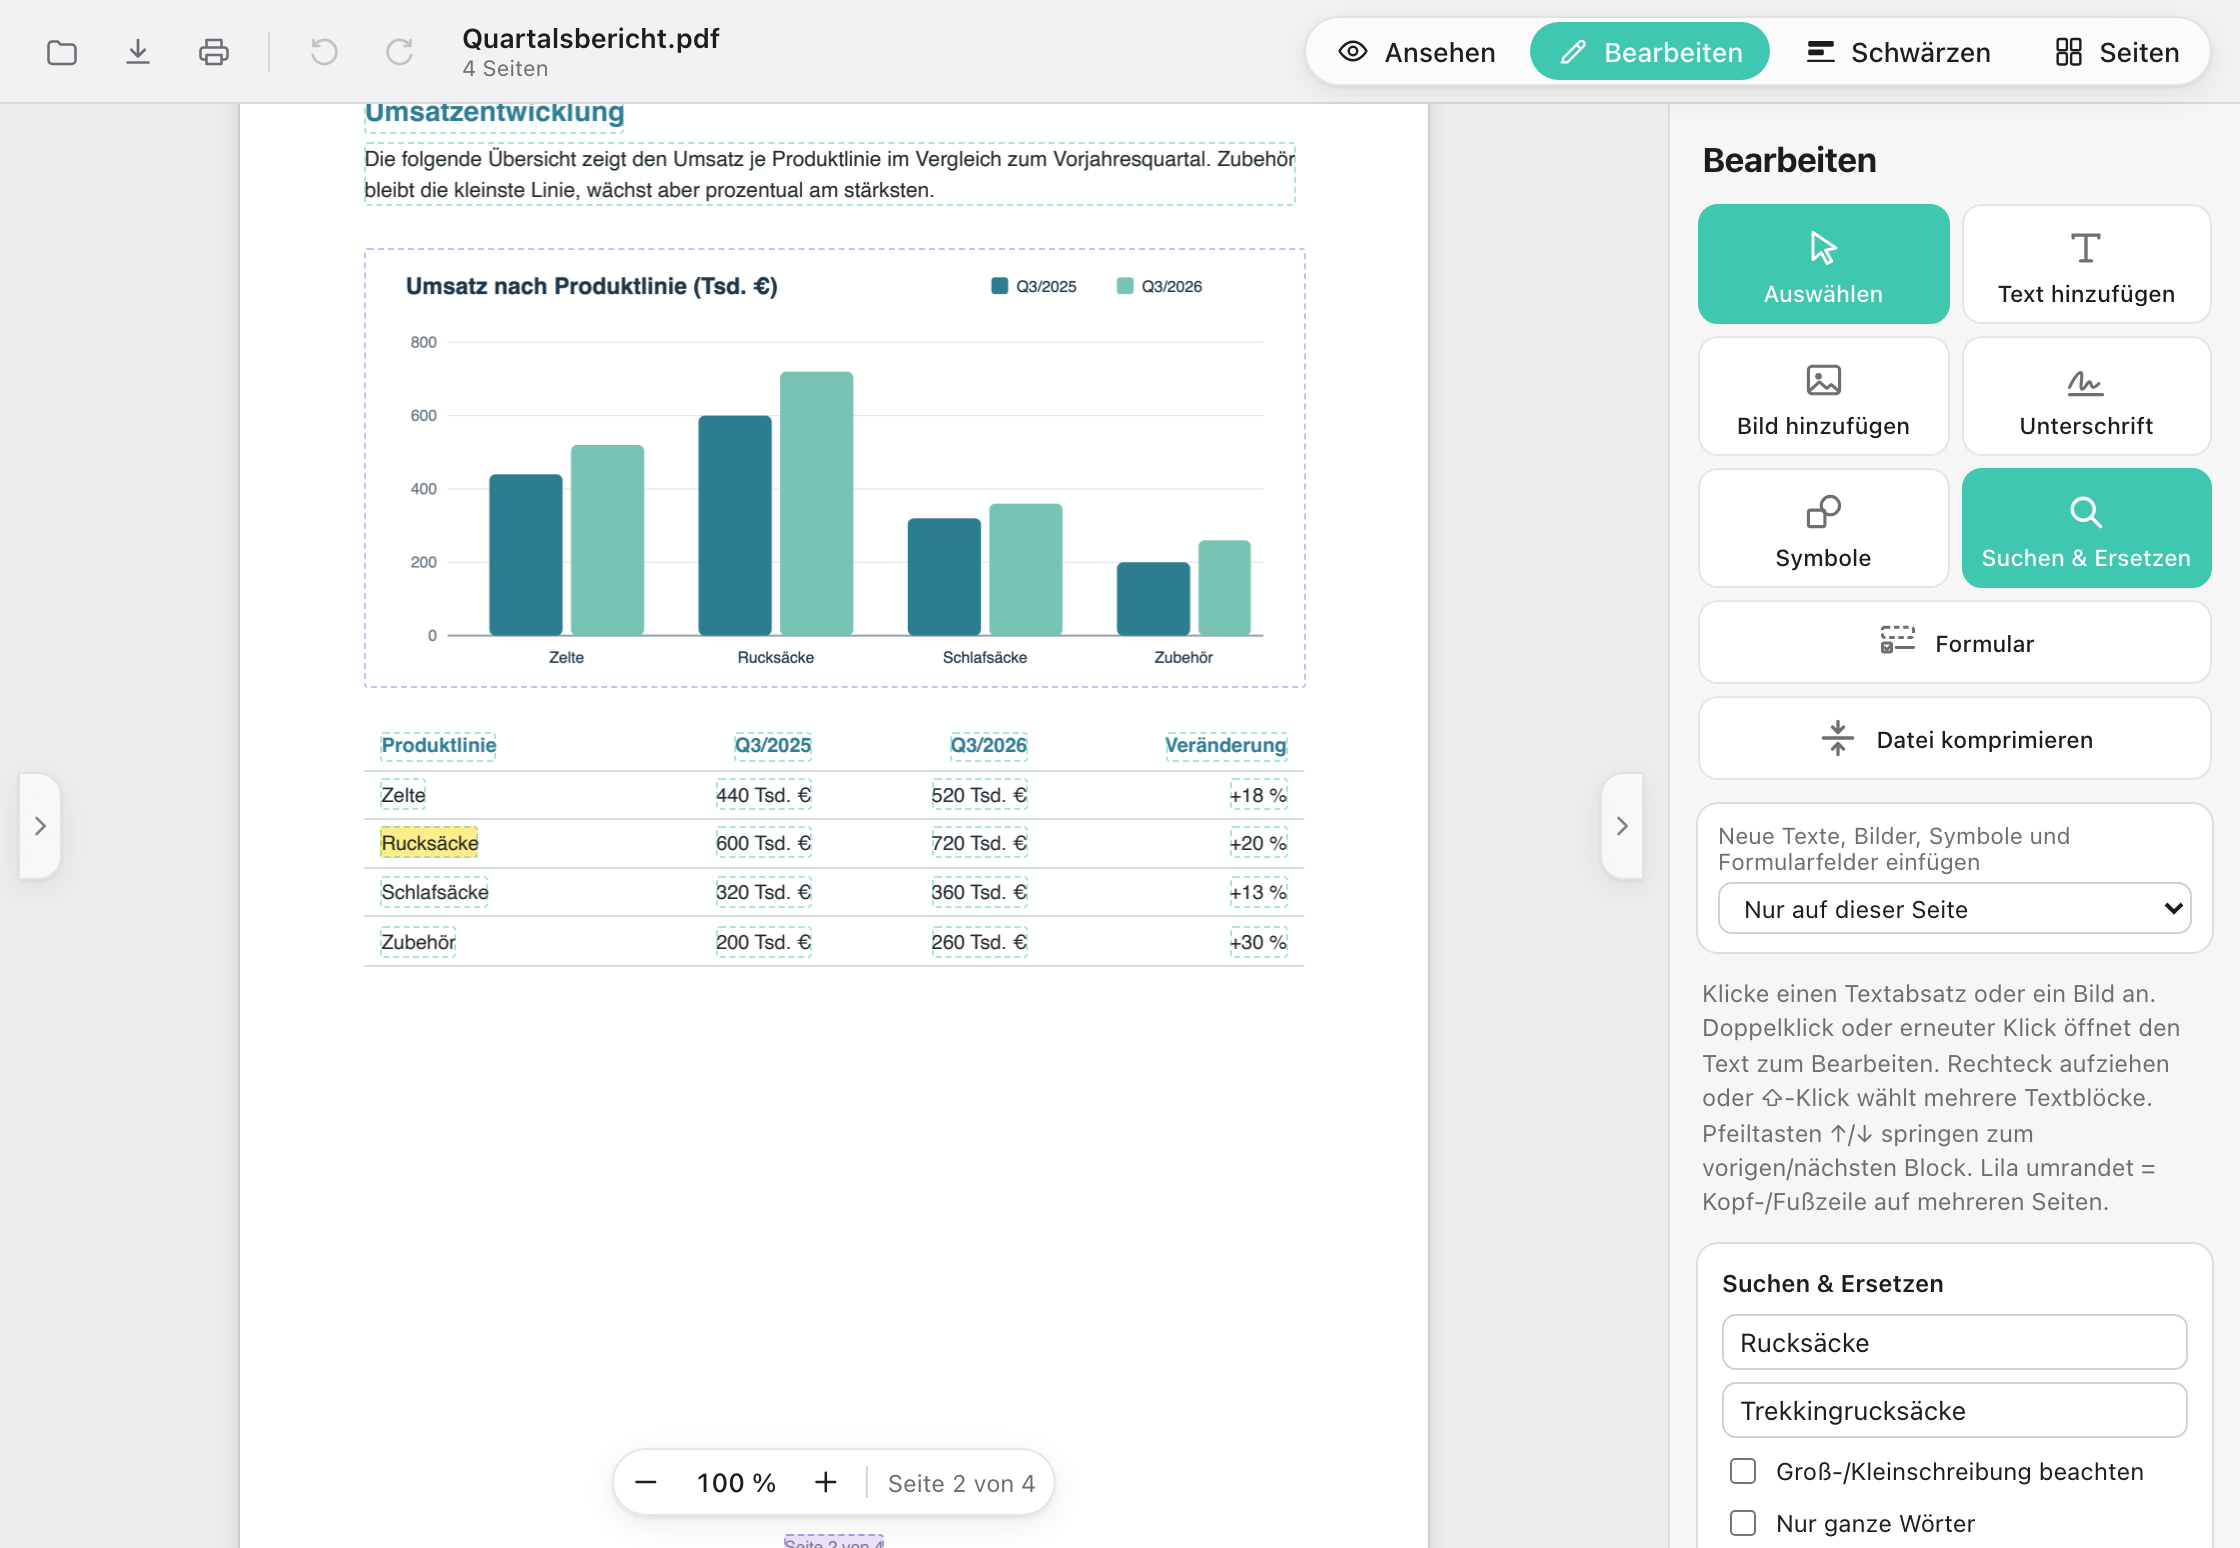Open file via folder icon

point(62,52)
